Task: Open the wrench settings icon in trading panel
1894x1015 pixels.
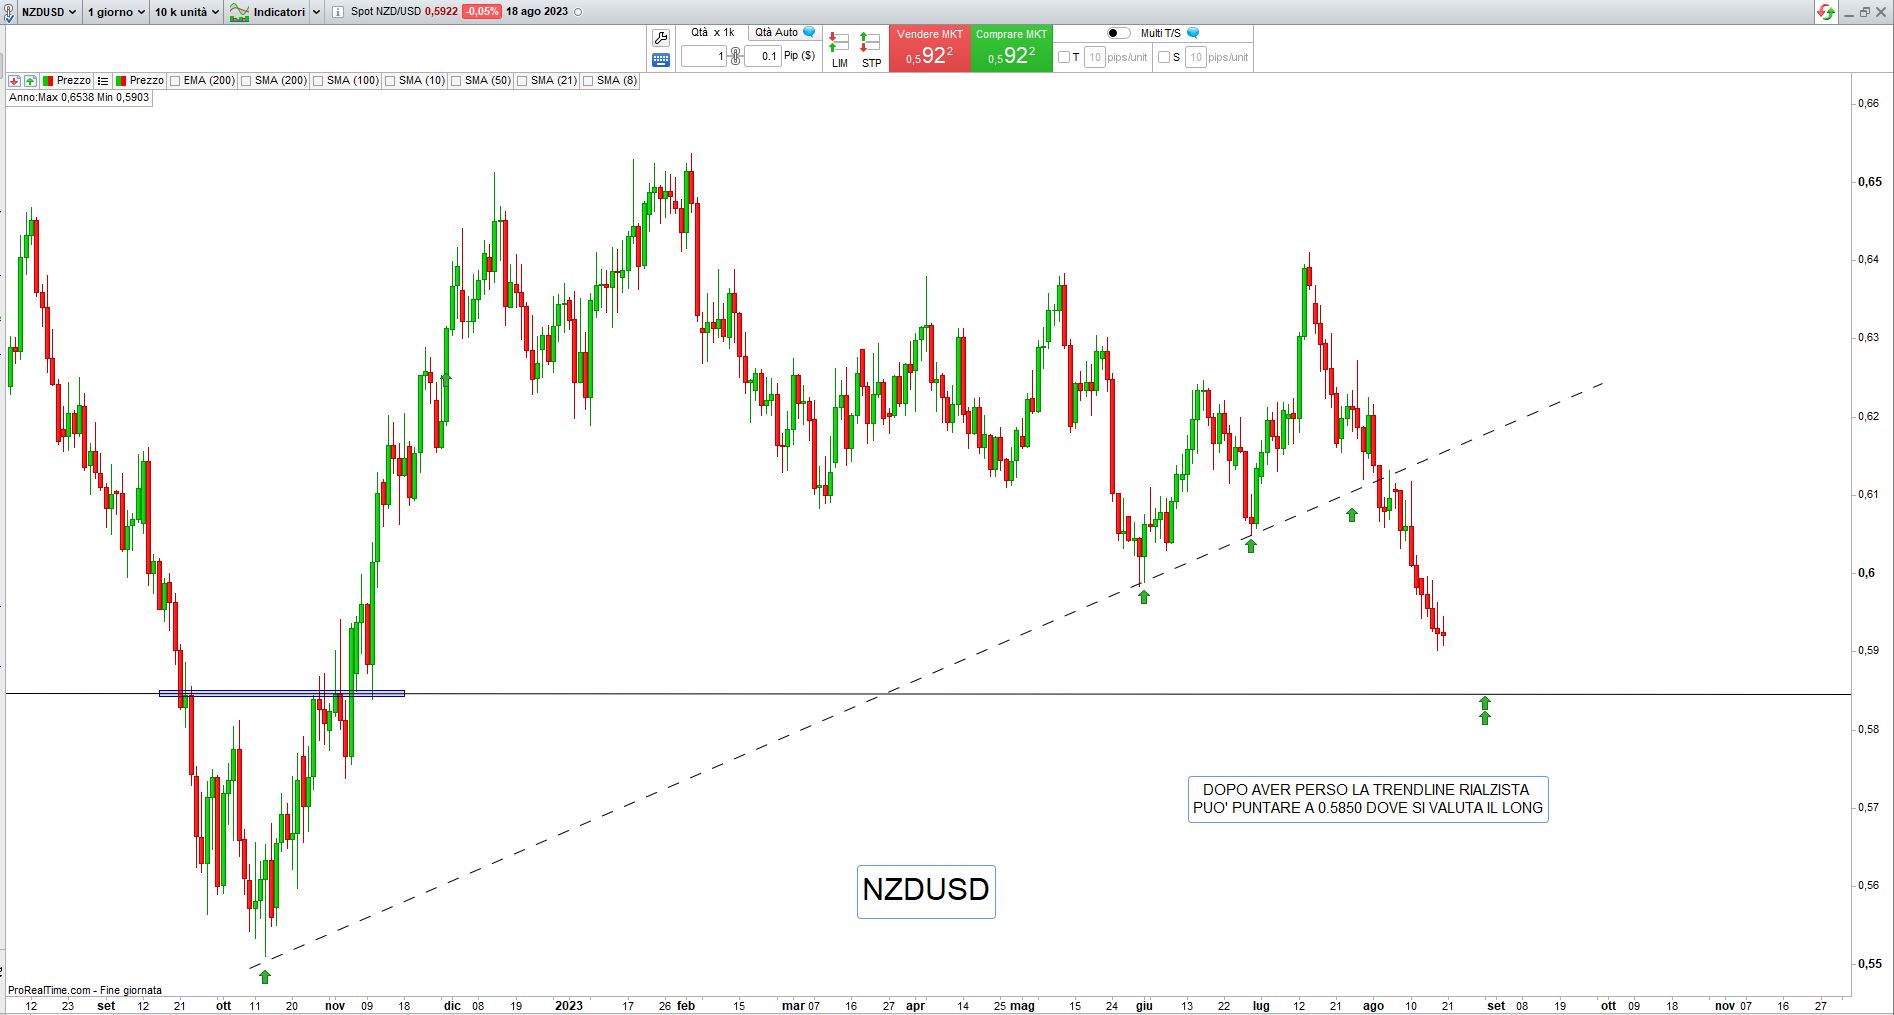Action: tap(660, 38)
